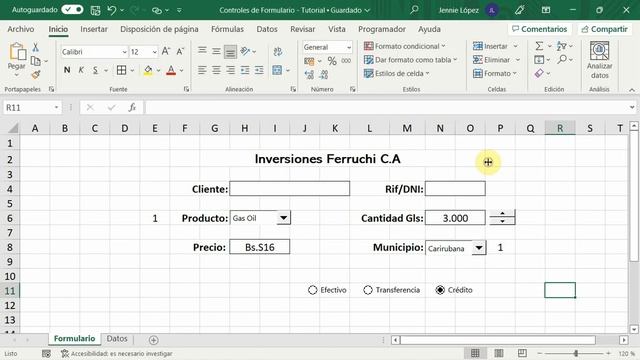
Task: Click the Cliente input box
Action: [289, 189]
